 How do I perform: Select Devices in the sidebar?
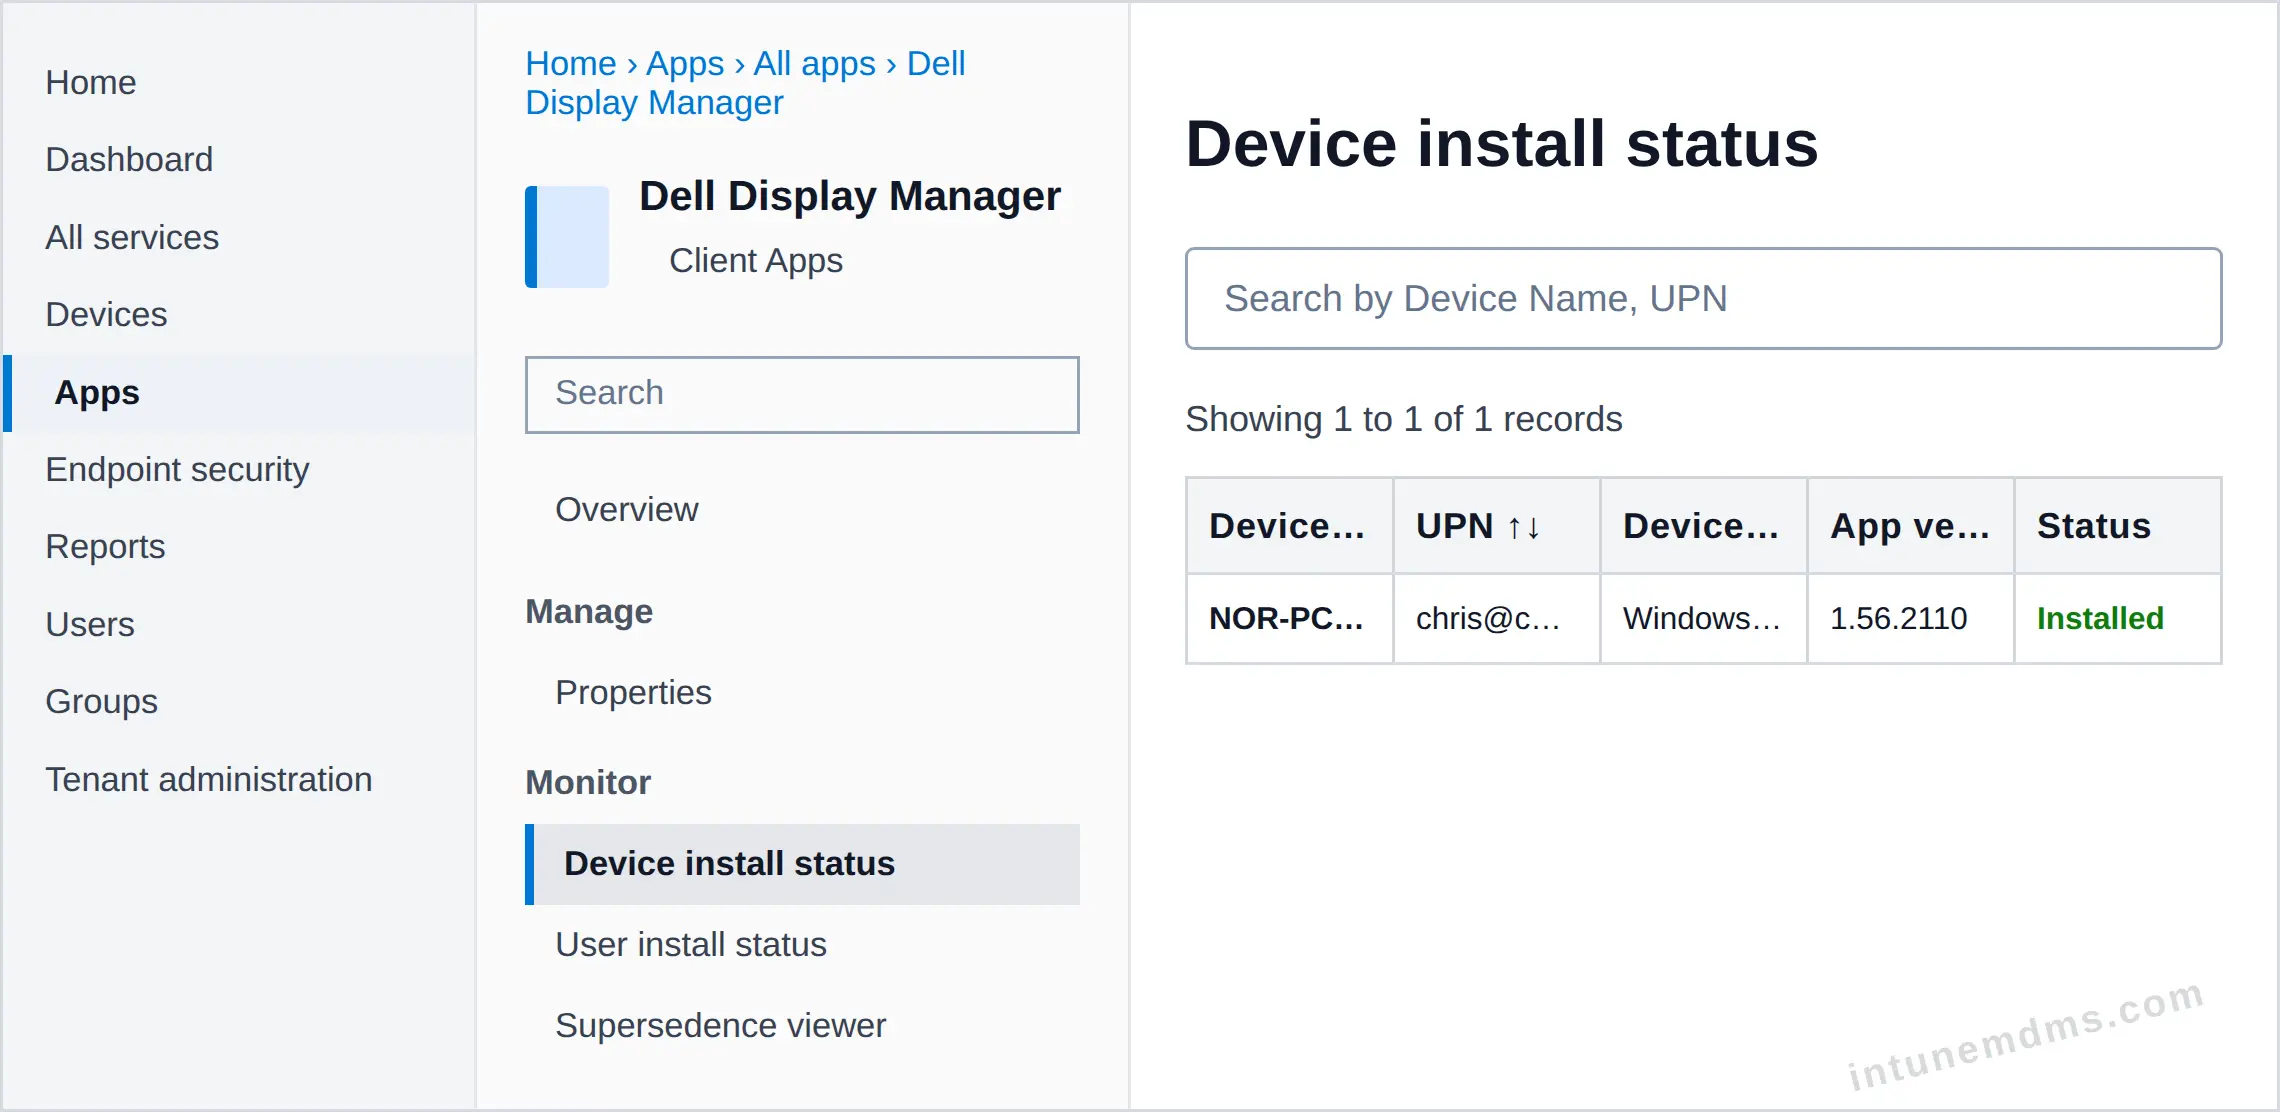pos(106,314)
